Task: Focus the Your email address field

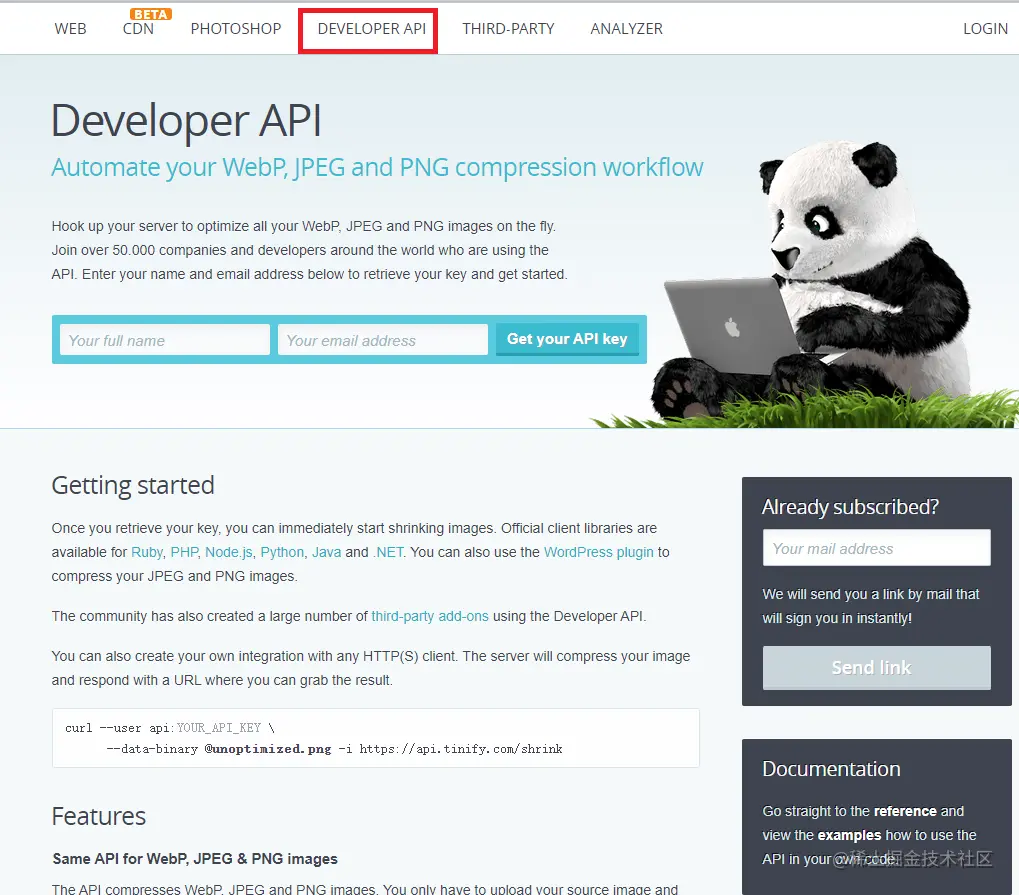Action: coord(383,340)
